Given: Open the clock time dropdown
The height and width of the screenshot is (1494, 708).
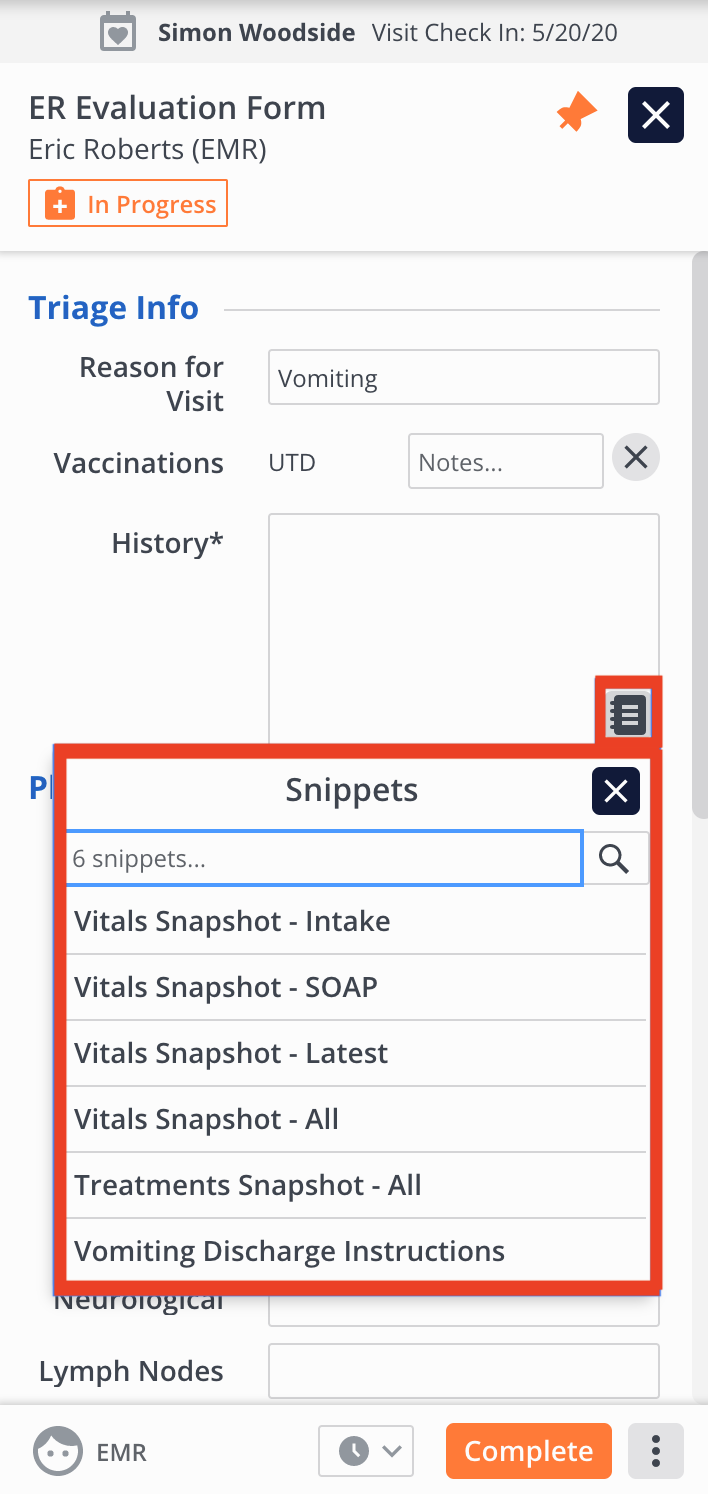Looking at the screenshot, I should [366, 1451].
